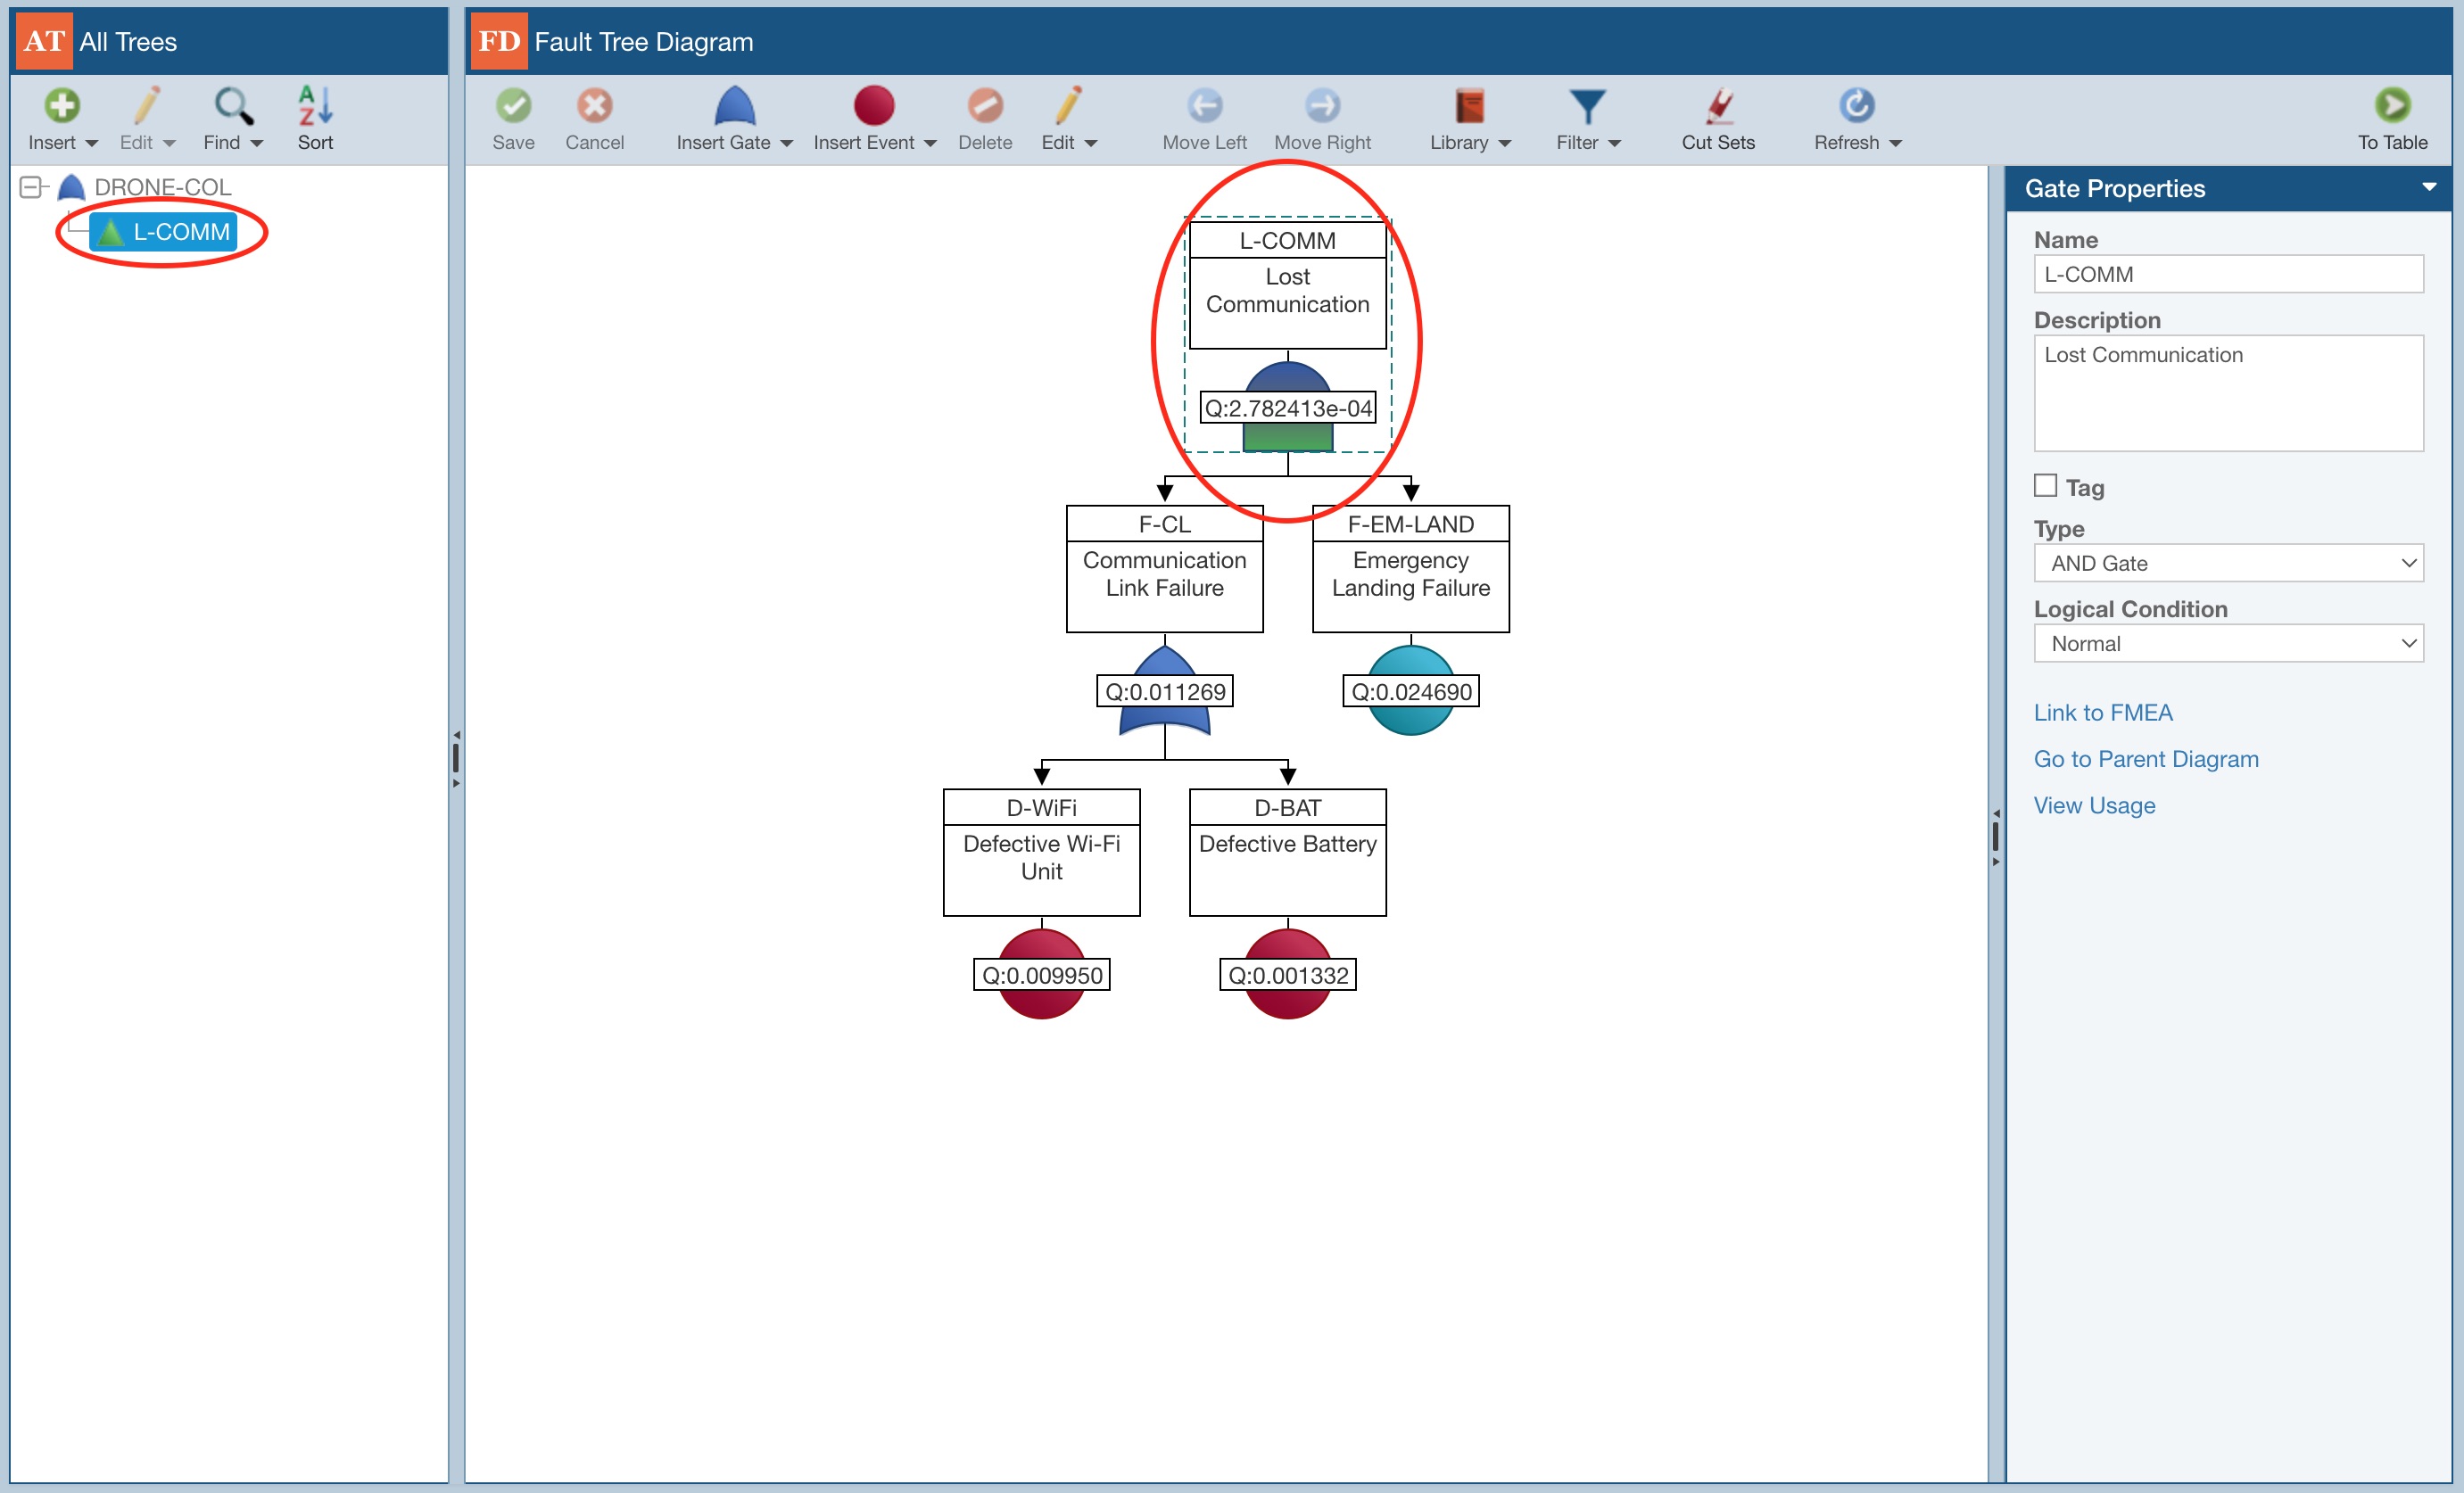Click the red Insert Event icon
This screenshot has width=2464, height=1493.
coord(873,106)
